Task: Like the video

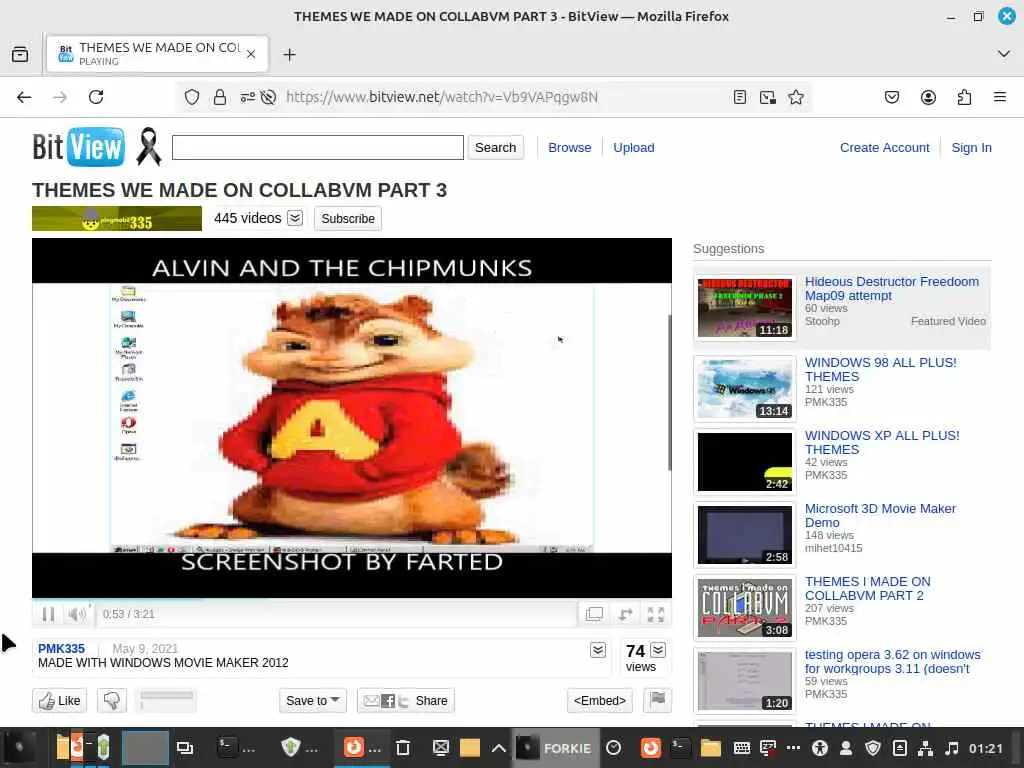Action: (x=59, y=701)
